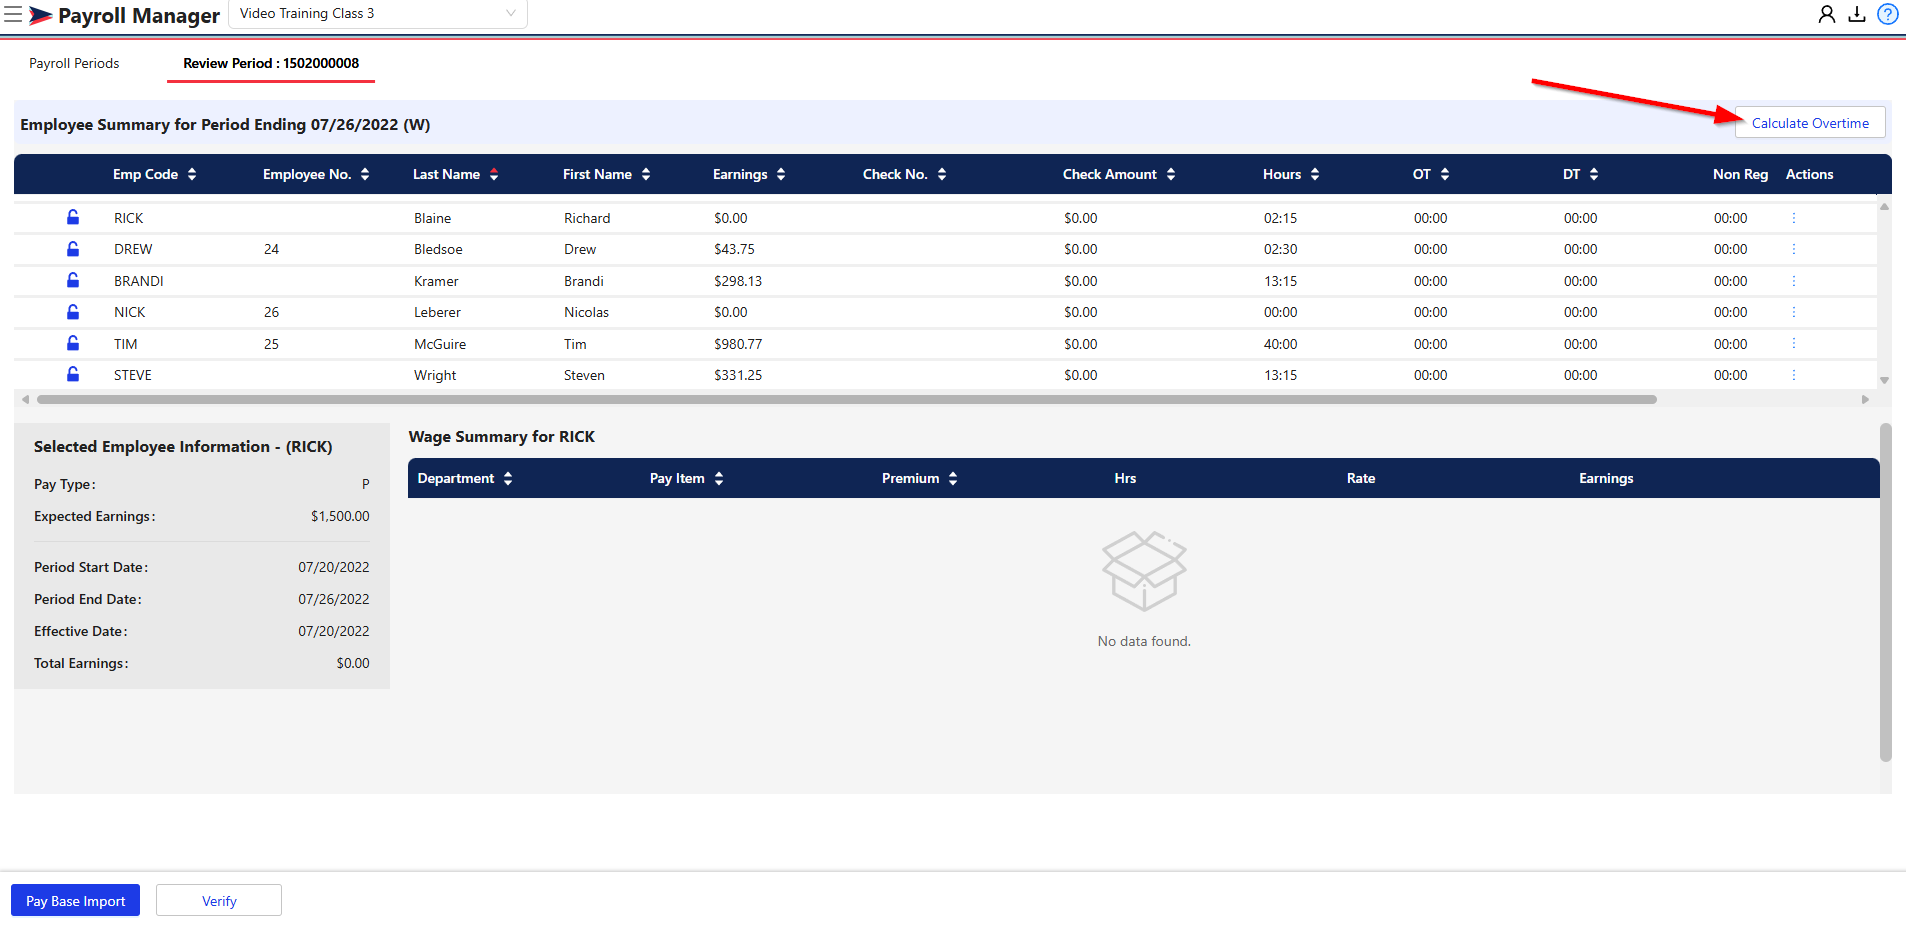Toggle lock for STEVE row
This screenshot has width=1906, height=934.
73,374
